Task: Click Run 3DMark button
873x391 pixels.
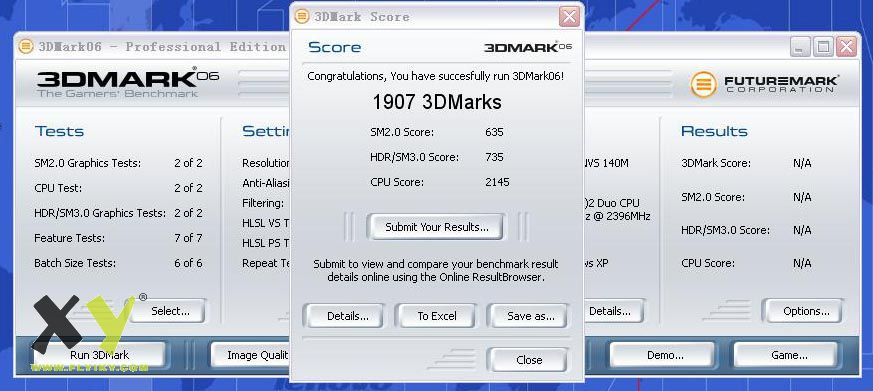Action: pos(99,355)
